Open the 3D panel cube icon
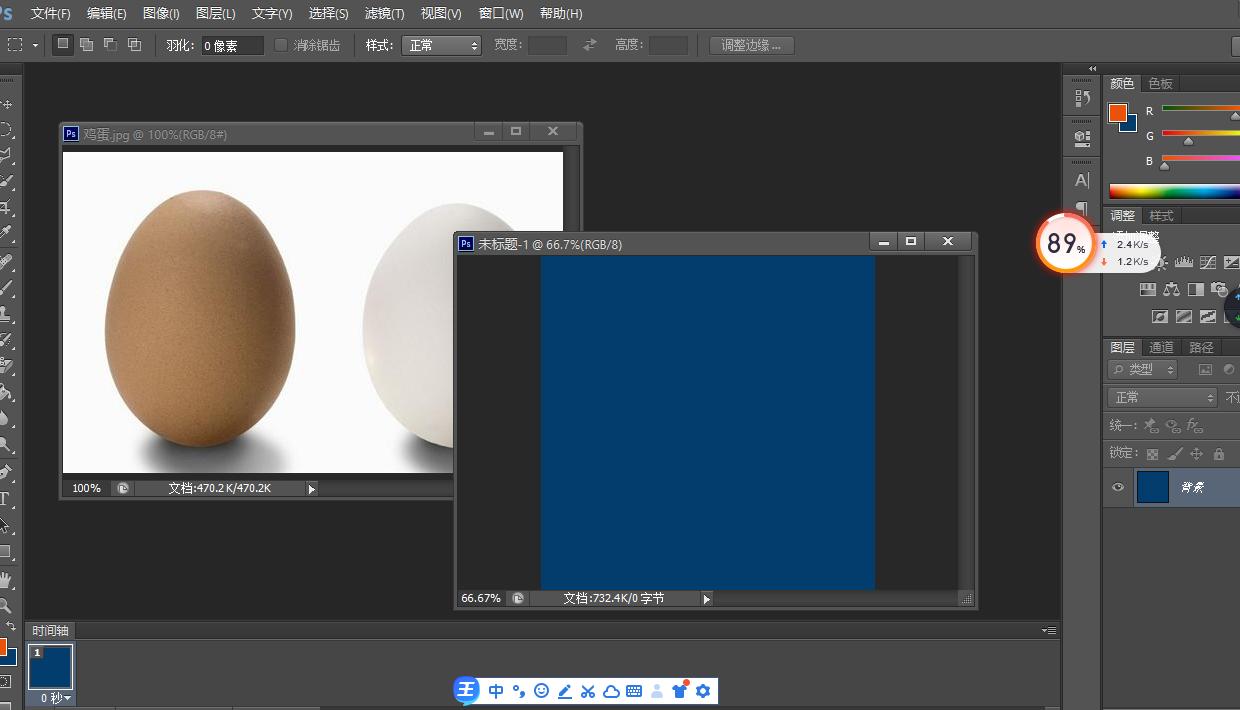This screenshot has height=710, width=1240. pos(1081,138)
